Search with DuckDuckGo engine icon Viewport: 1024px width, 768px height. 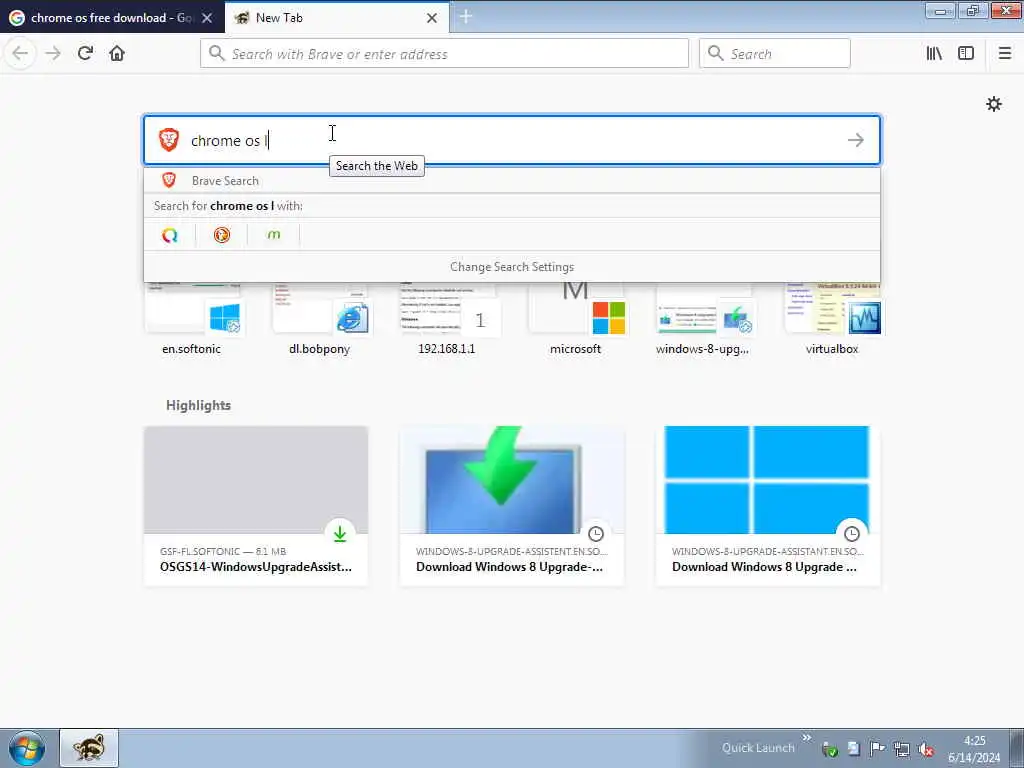pos(222,235)
